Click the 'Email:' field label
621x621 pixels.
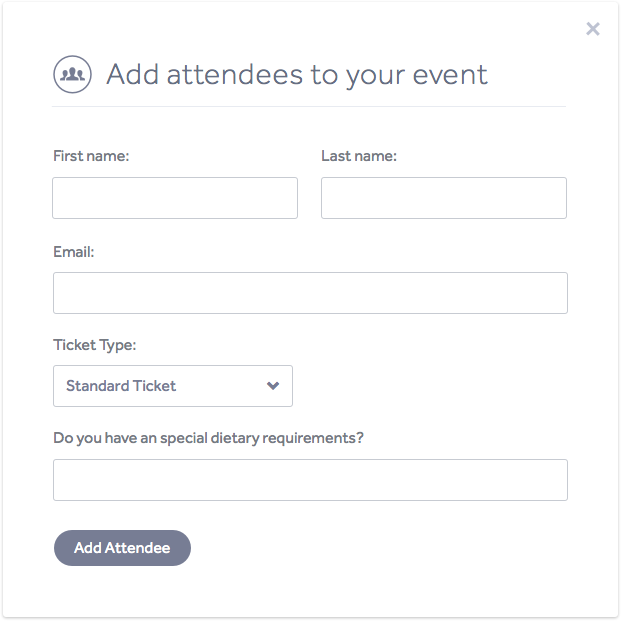pyautogui.click(x=74, y=252)
